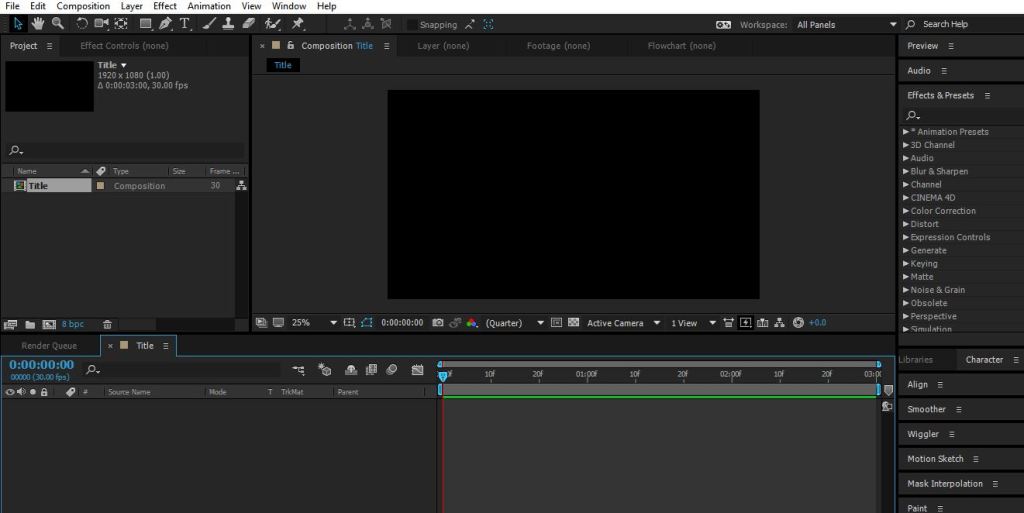
Task: Switch to the Render Queue tab
Action: coord(50,346)
